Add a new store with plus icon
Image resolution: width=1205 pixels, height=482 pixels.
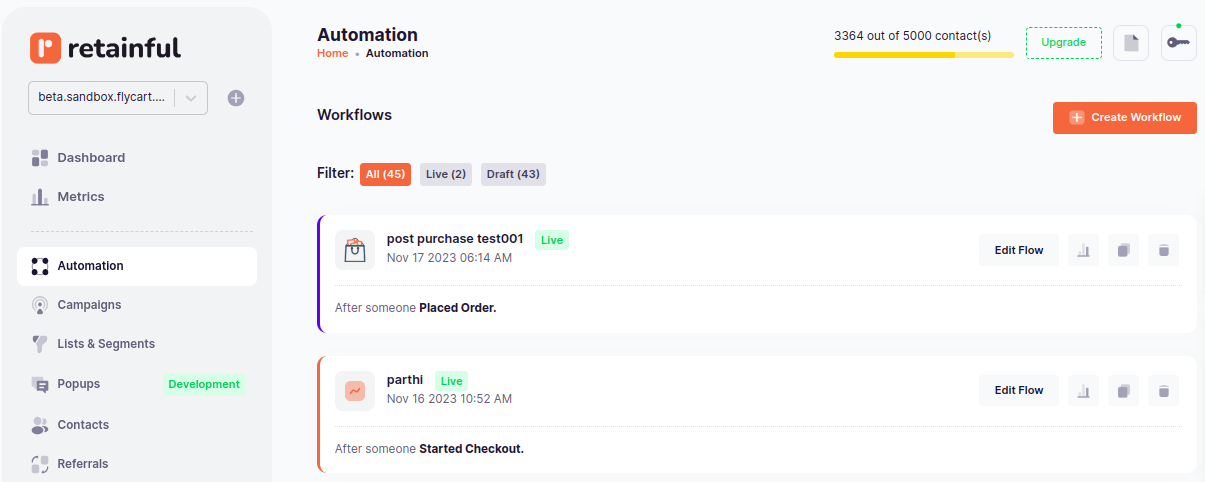[236, 98]
